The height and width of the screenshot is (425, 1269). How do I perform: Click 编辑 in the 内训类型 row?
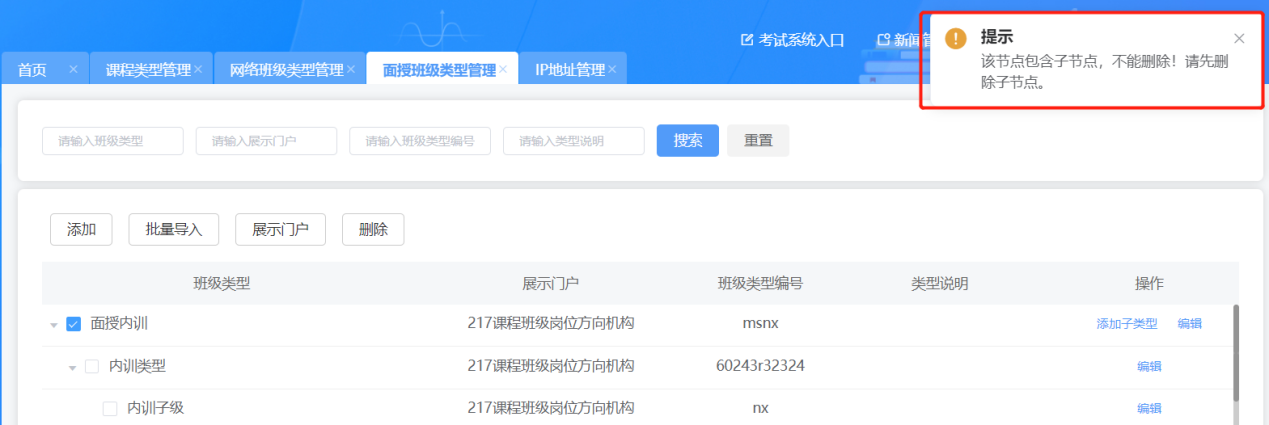click(x=1149, y=367)
